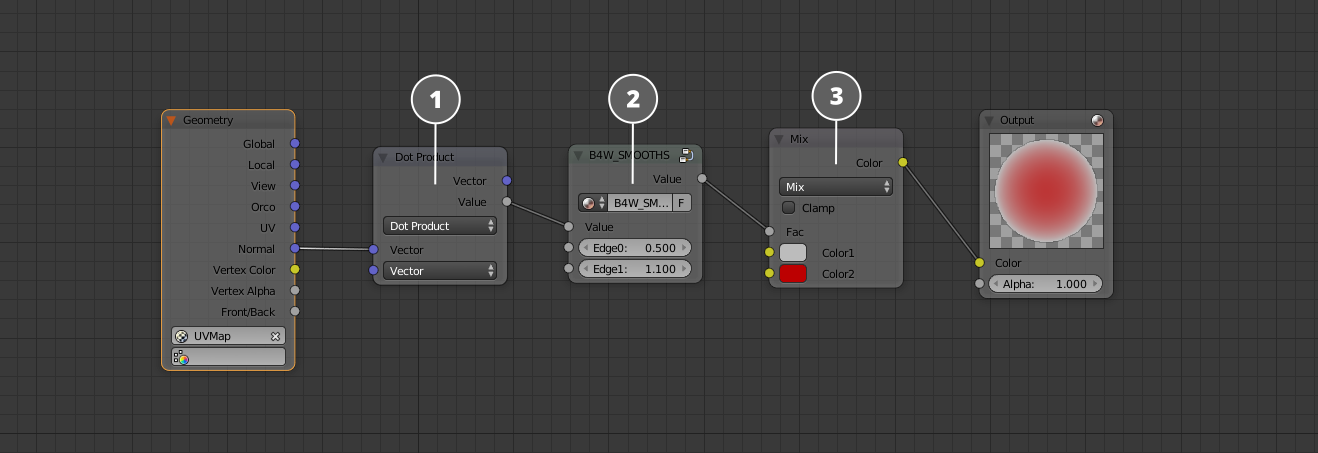This screenshot has width=1318, height=453.
Task: Click the white Color1 swatch
Action: (x=792, y=253)
